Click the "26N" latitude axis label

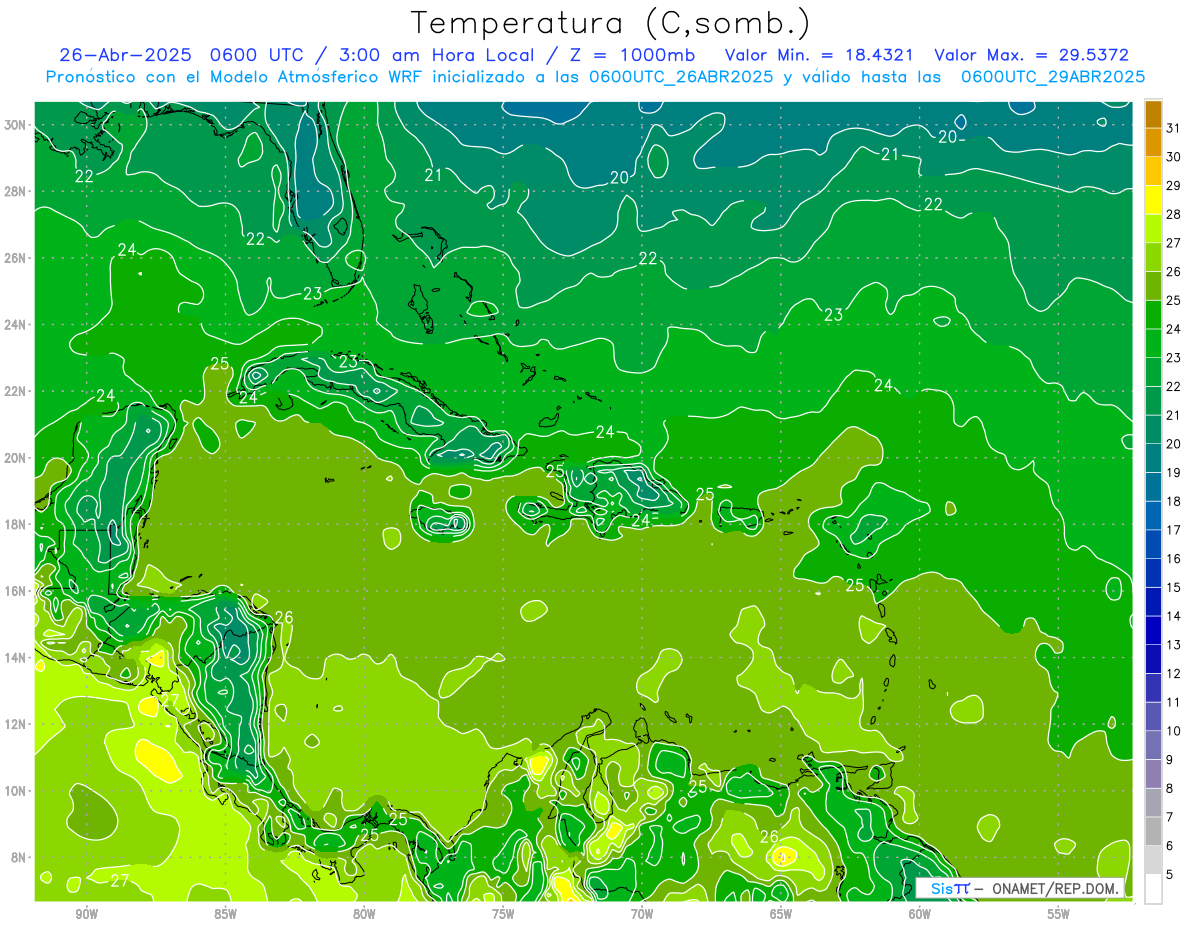(15, 258)
